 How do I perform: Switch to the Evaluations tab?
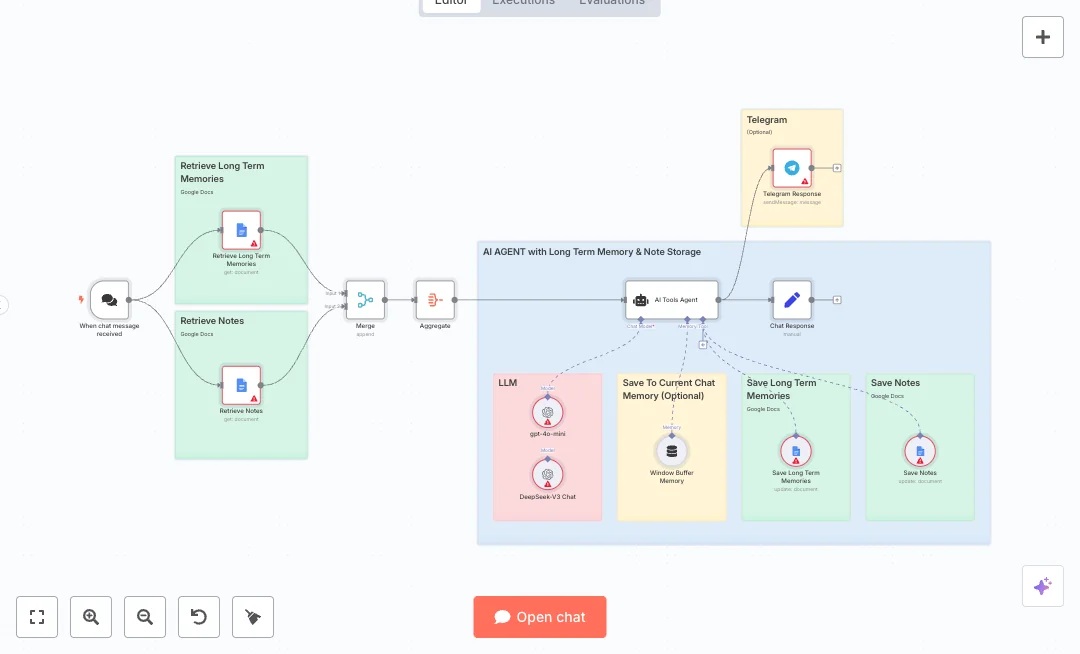point(612,3)
